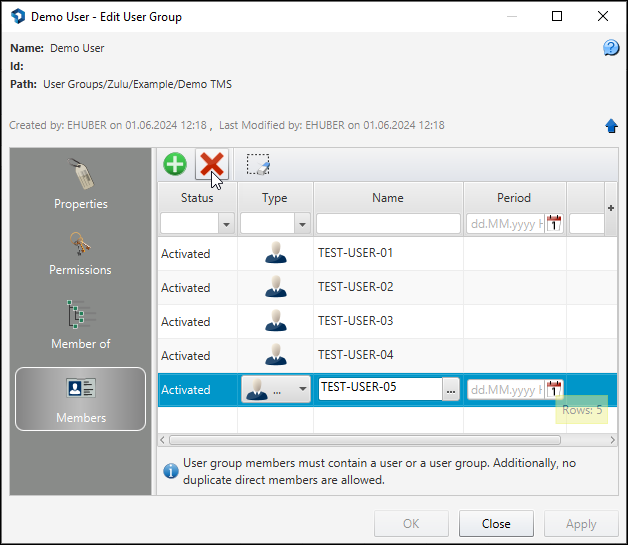Add a new member with green plus
Image resolution: width=628 pixels, height=545 pixels.
(175, 164)
